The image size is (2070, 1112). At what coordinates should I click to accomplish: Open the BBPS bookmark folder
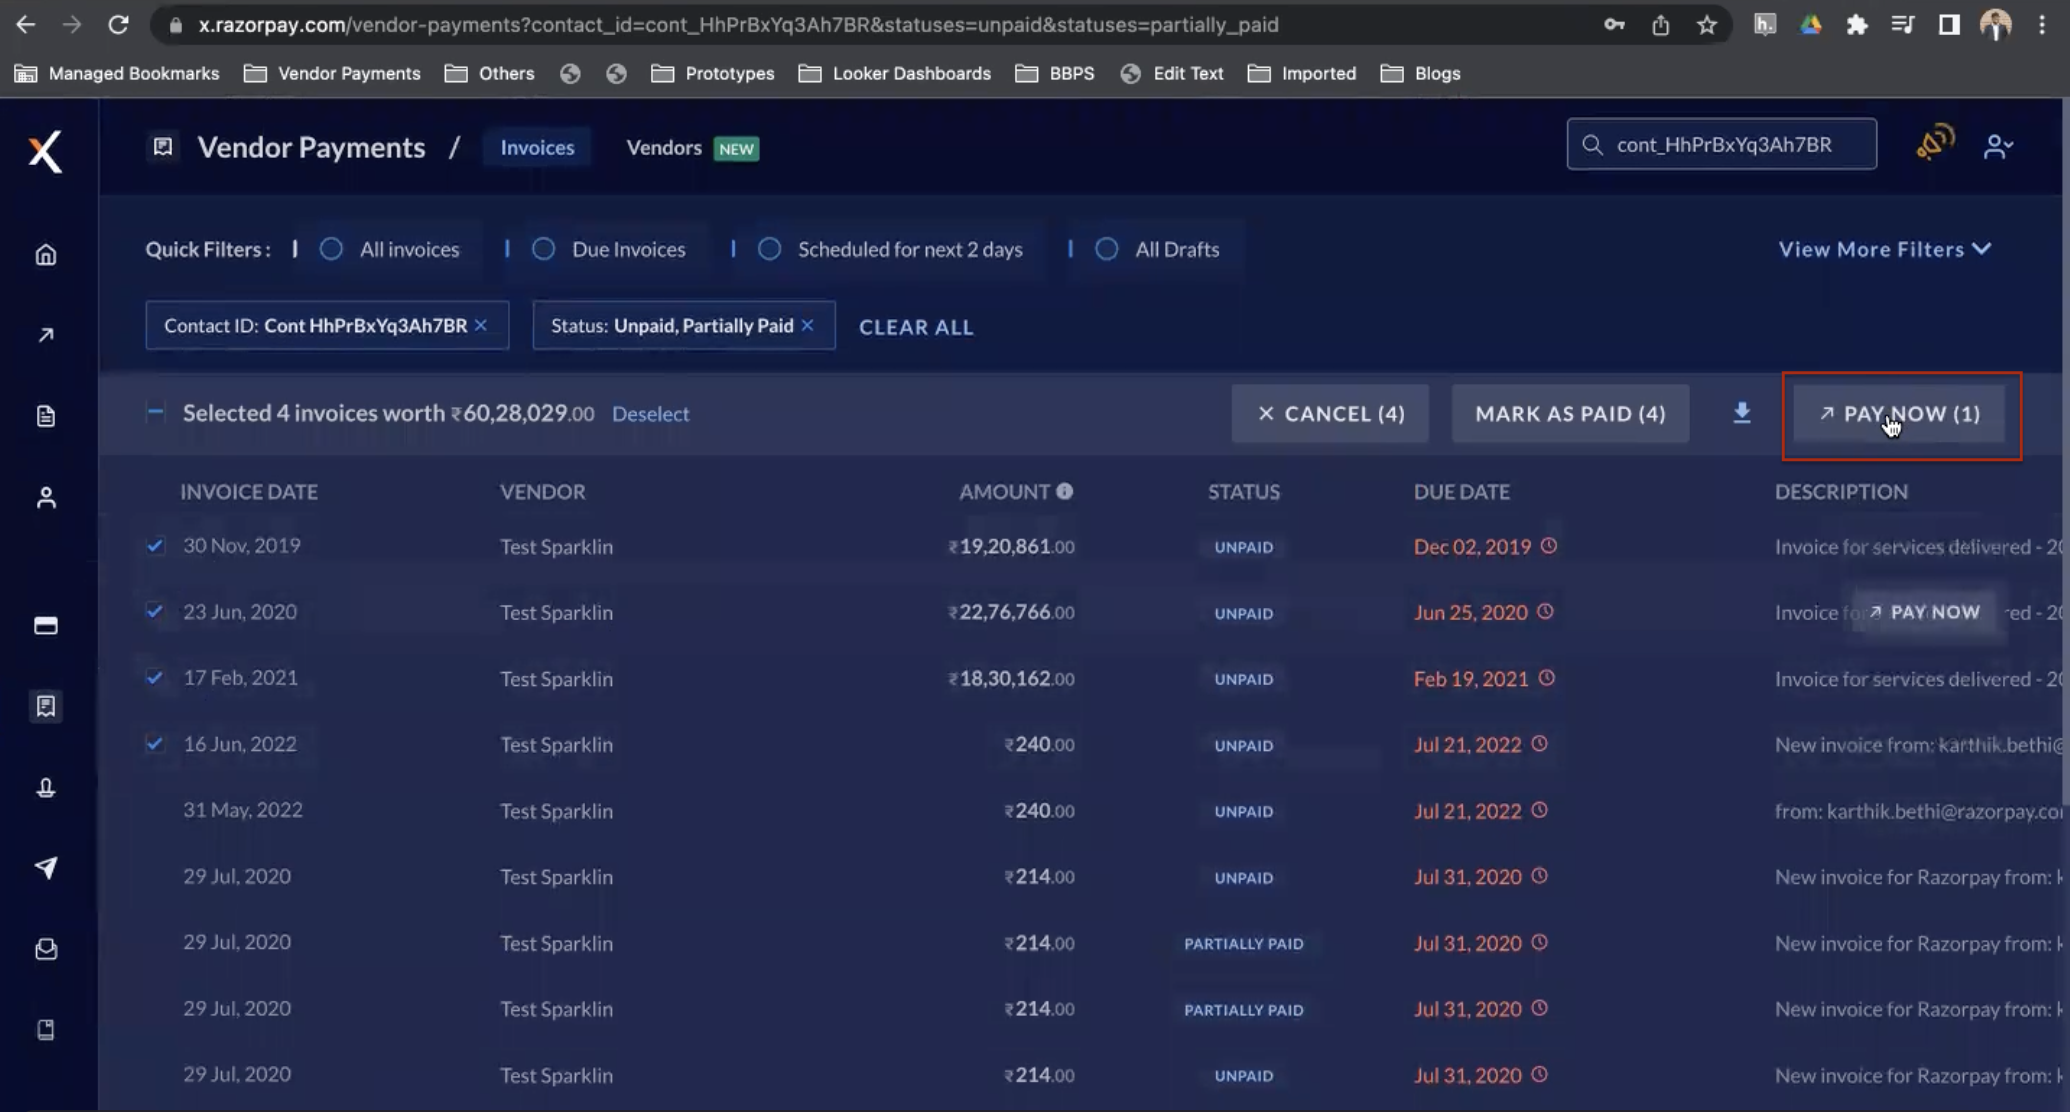click(1055, 73)
